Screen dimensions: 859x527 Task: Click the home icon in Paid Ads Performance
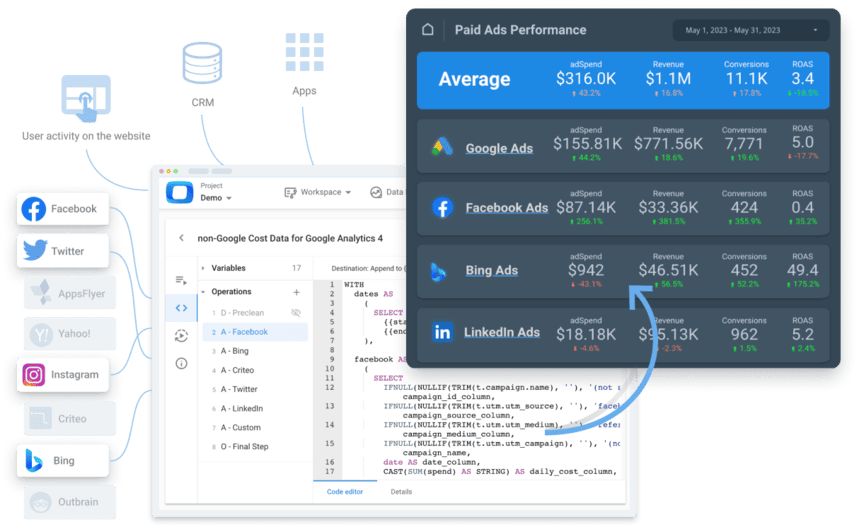tap(428, 30)
